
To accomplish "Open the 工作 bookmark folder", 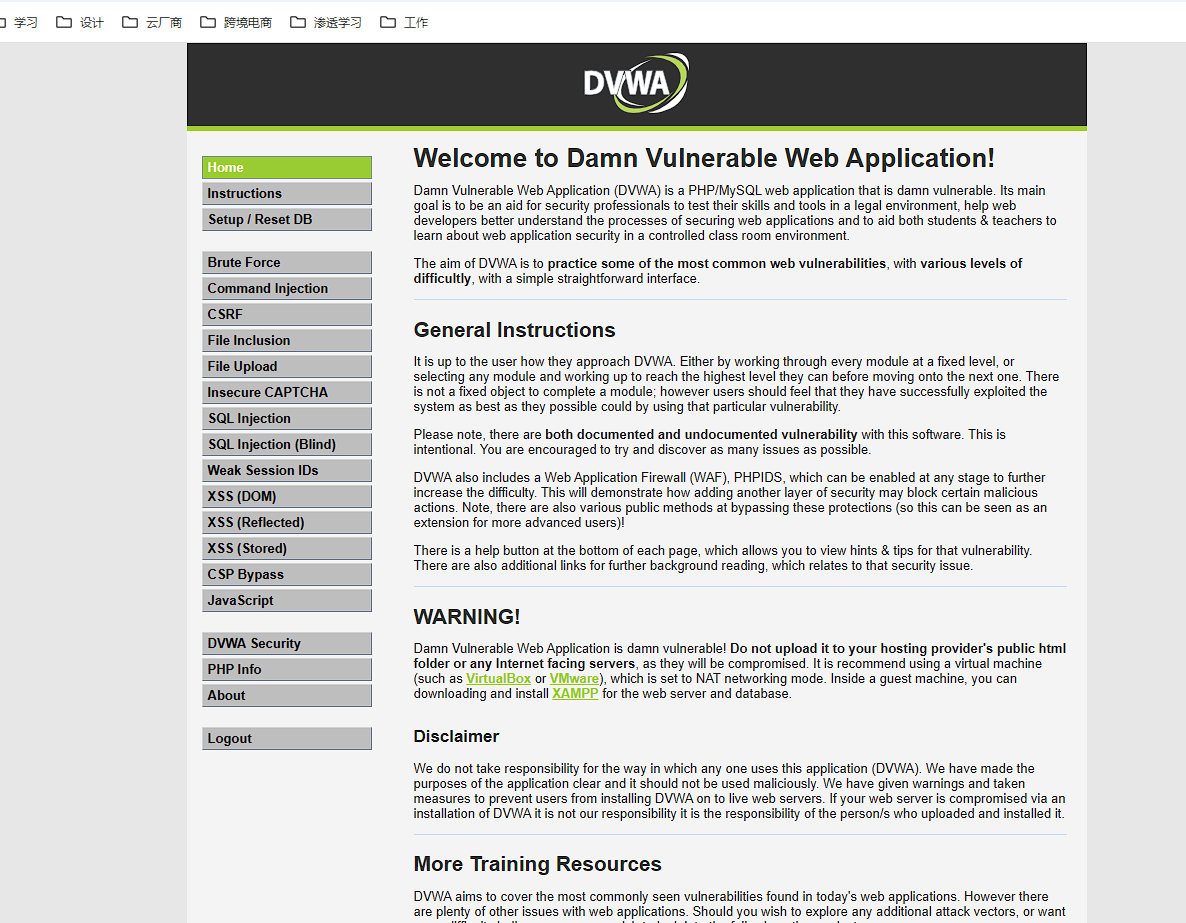I will [x=404, y=22].
